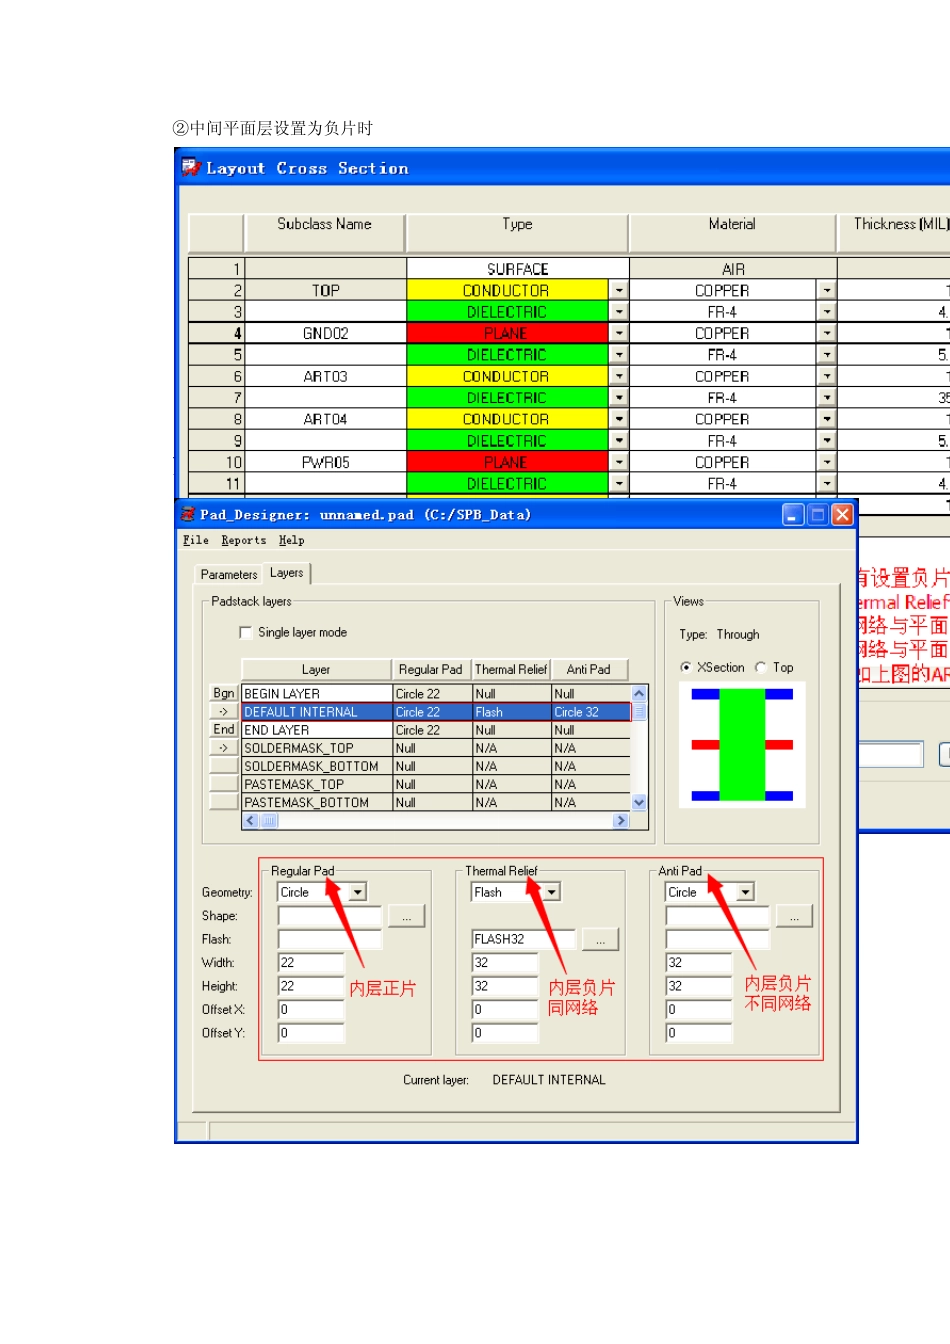This screenshot has width=950, height=1344.
Task: Click the Anti Pad Width field
Action: (698, 963)
